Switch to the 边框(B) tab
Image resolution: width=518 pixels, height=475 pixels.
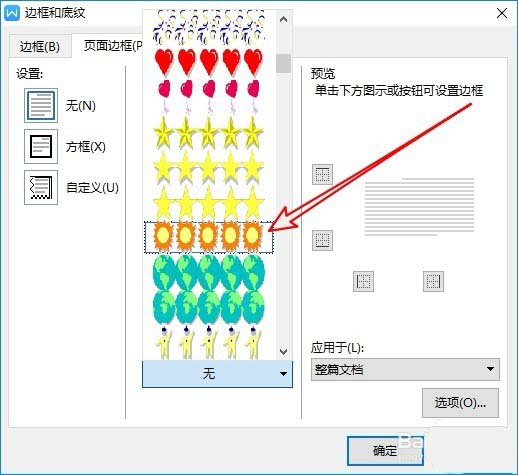(x=40, y=46)
